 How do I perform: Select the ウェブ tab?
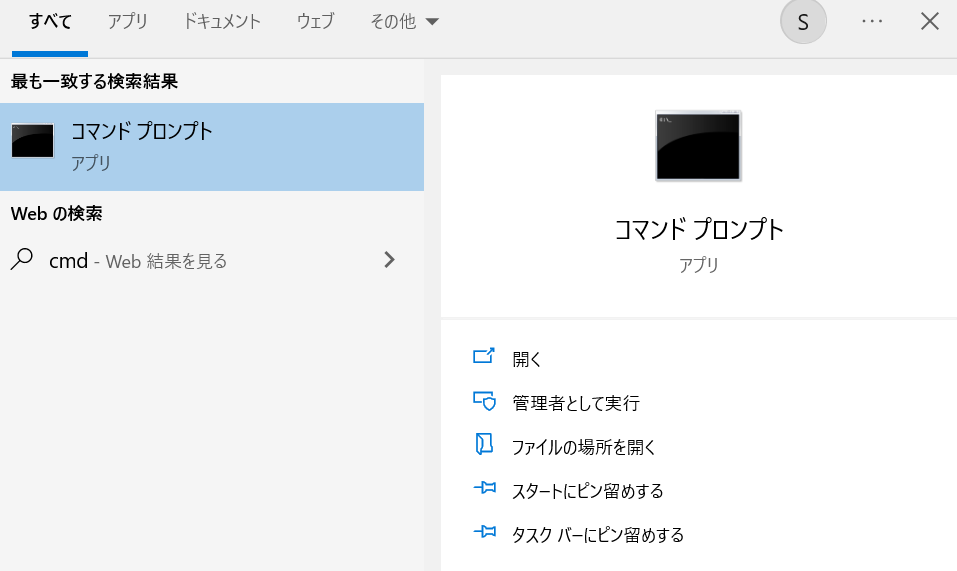(x=315, y=21)
